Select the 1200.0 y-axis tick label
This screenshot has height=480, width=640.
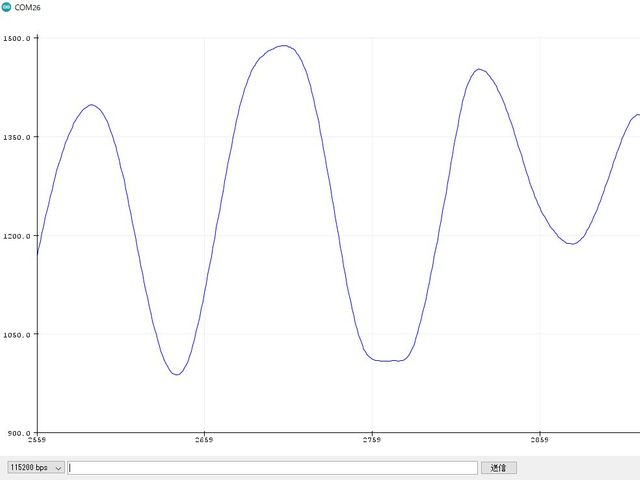17,236
